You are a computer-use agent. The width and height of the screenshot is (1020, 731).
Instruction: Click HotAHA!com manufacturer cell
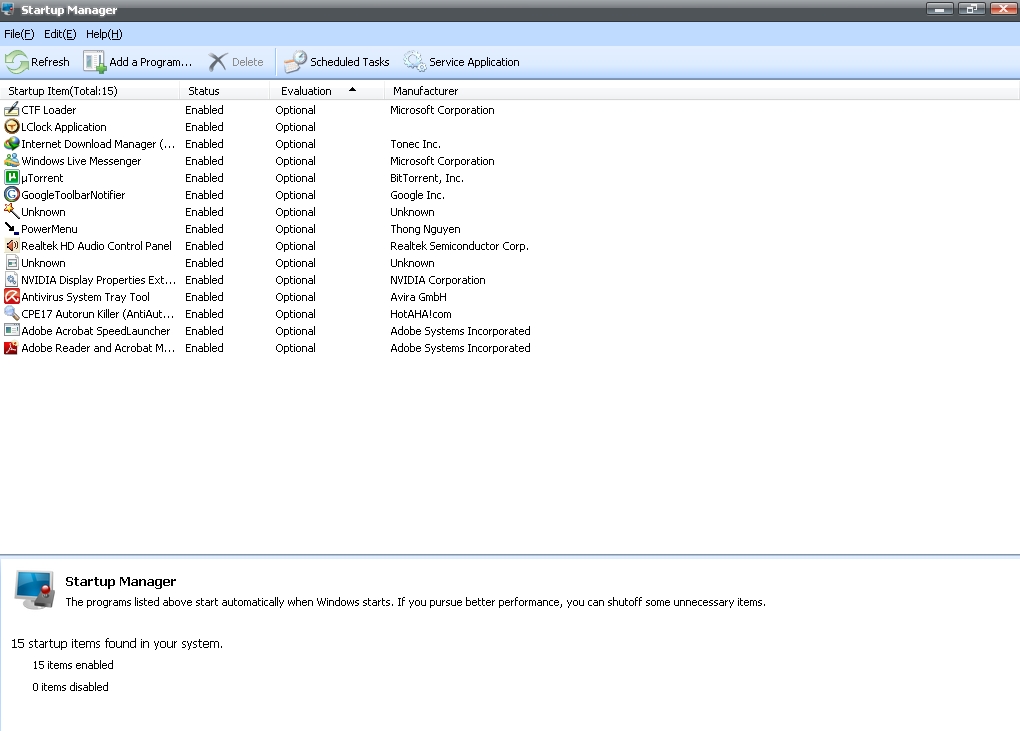pos(420,313)
